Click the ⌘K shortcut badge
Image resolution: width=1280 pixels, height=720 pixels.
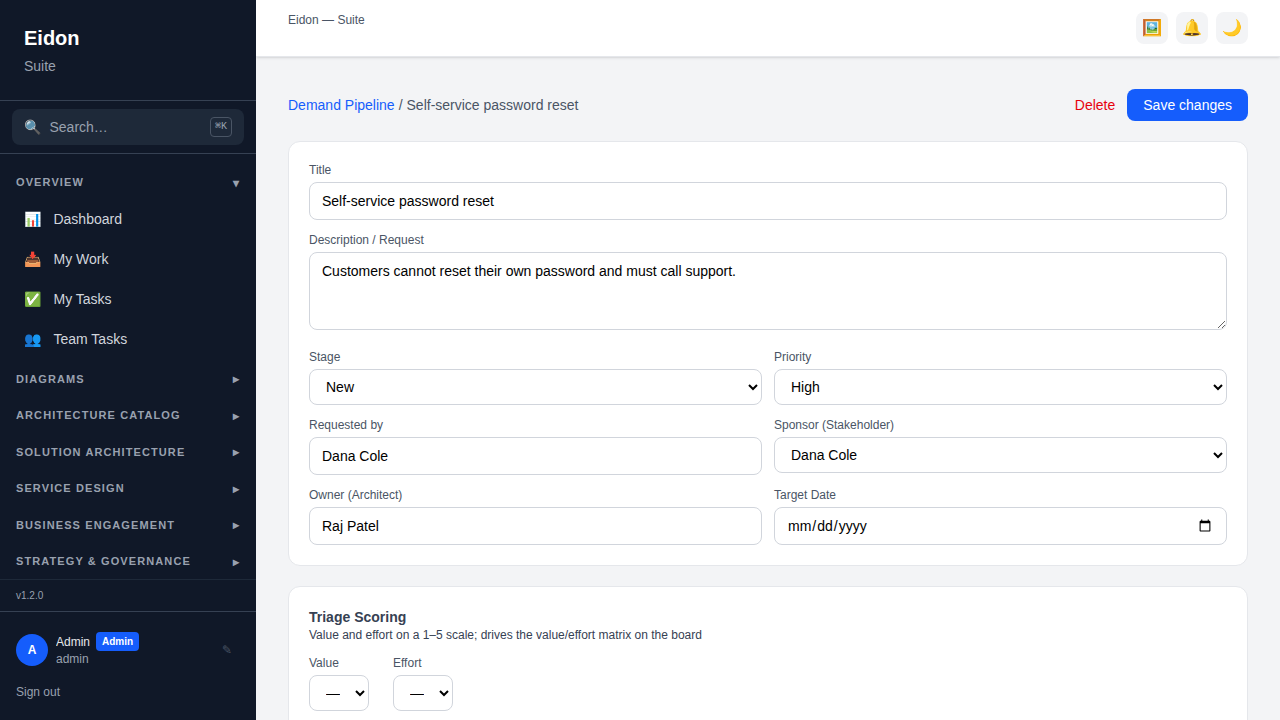coord(221,127)
